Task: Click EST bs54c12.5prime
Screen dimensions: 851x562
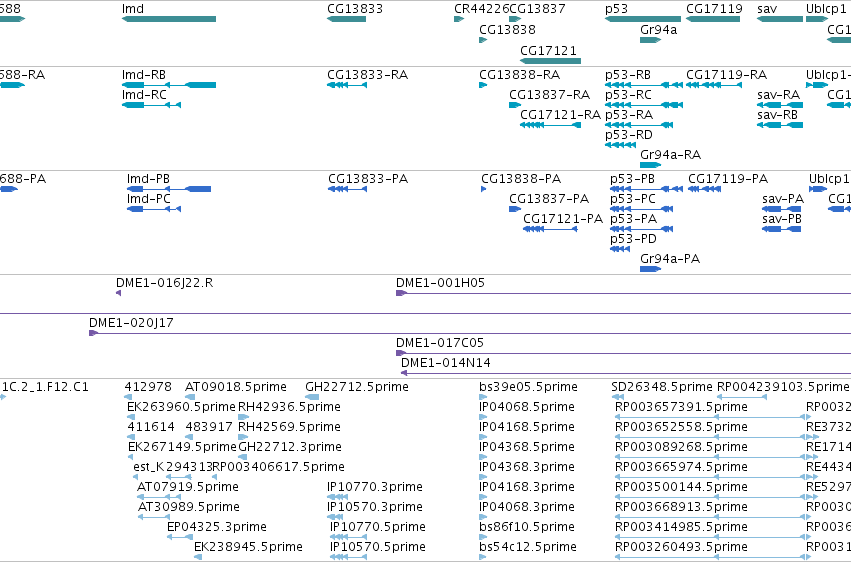Action: point(483,557)
